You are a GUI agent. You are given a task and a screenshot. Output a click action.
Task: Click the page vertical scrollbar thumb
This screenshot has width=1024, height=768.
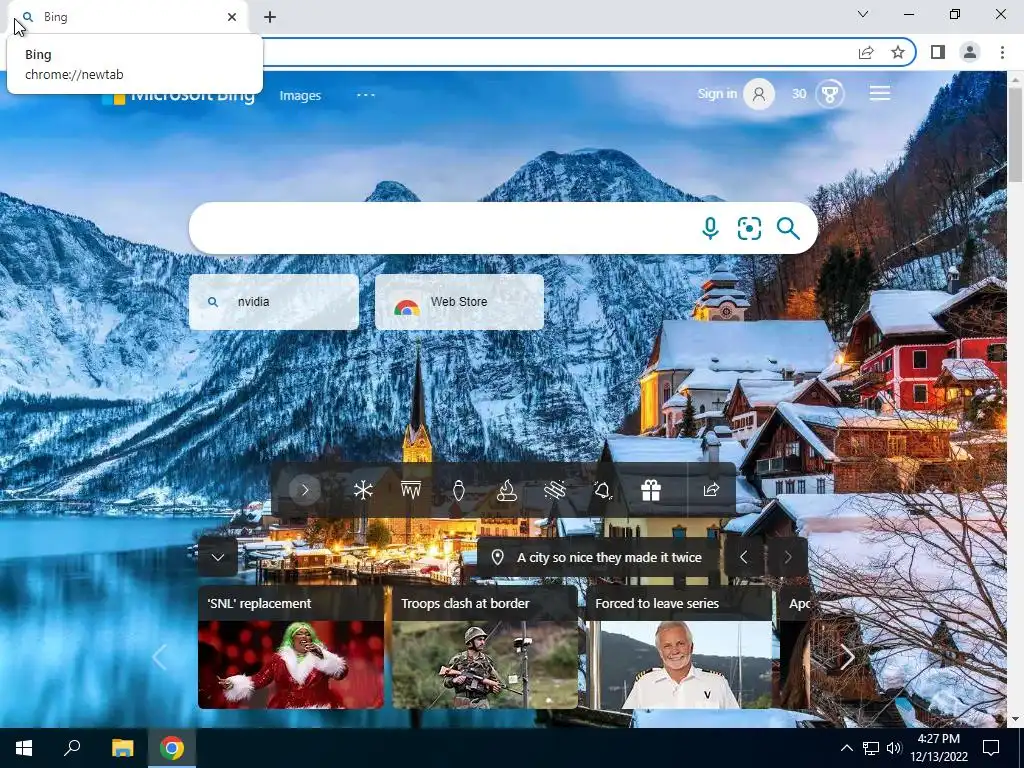pyautogui.click(x=1016, y=135)
